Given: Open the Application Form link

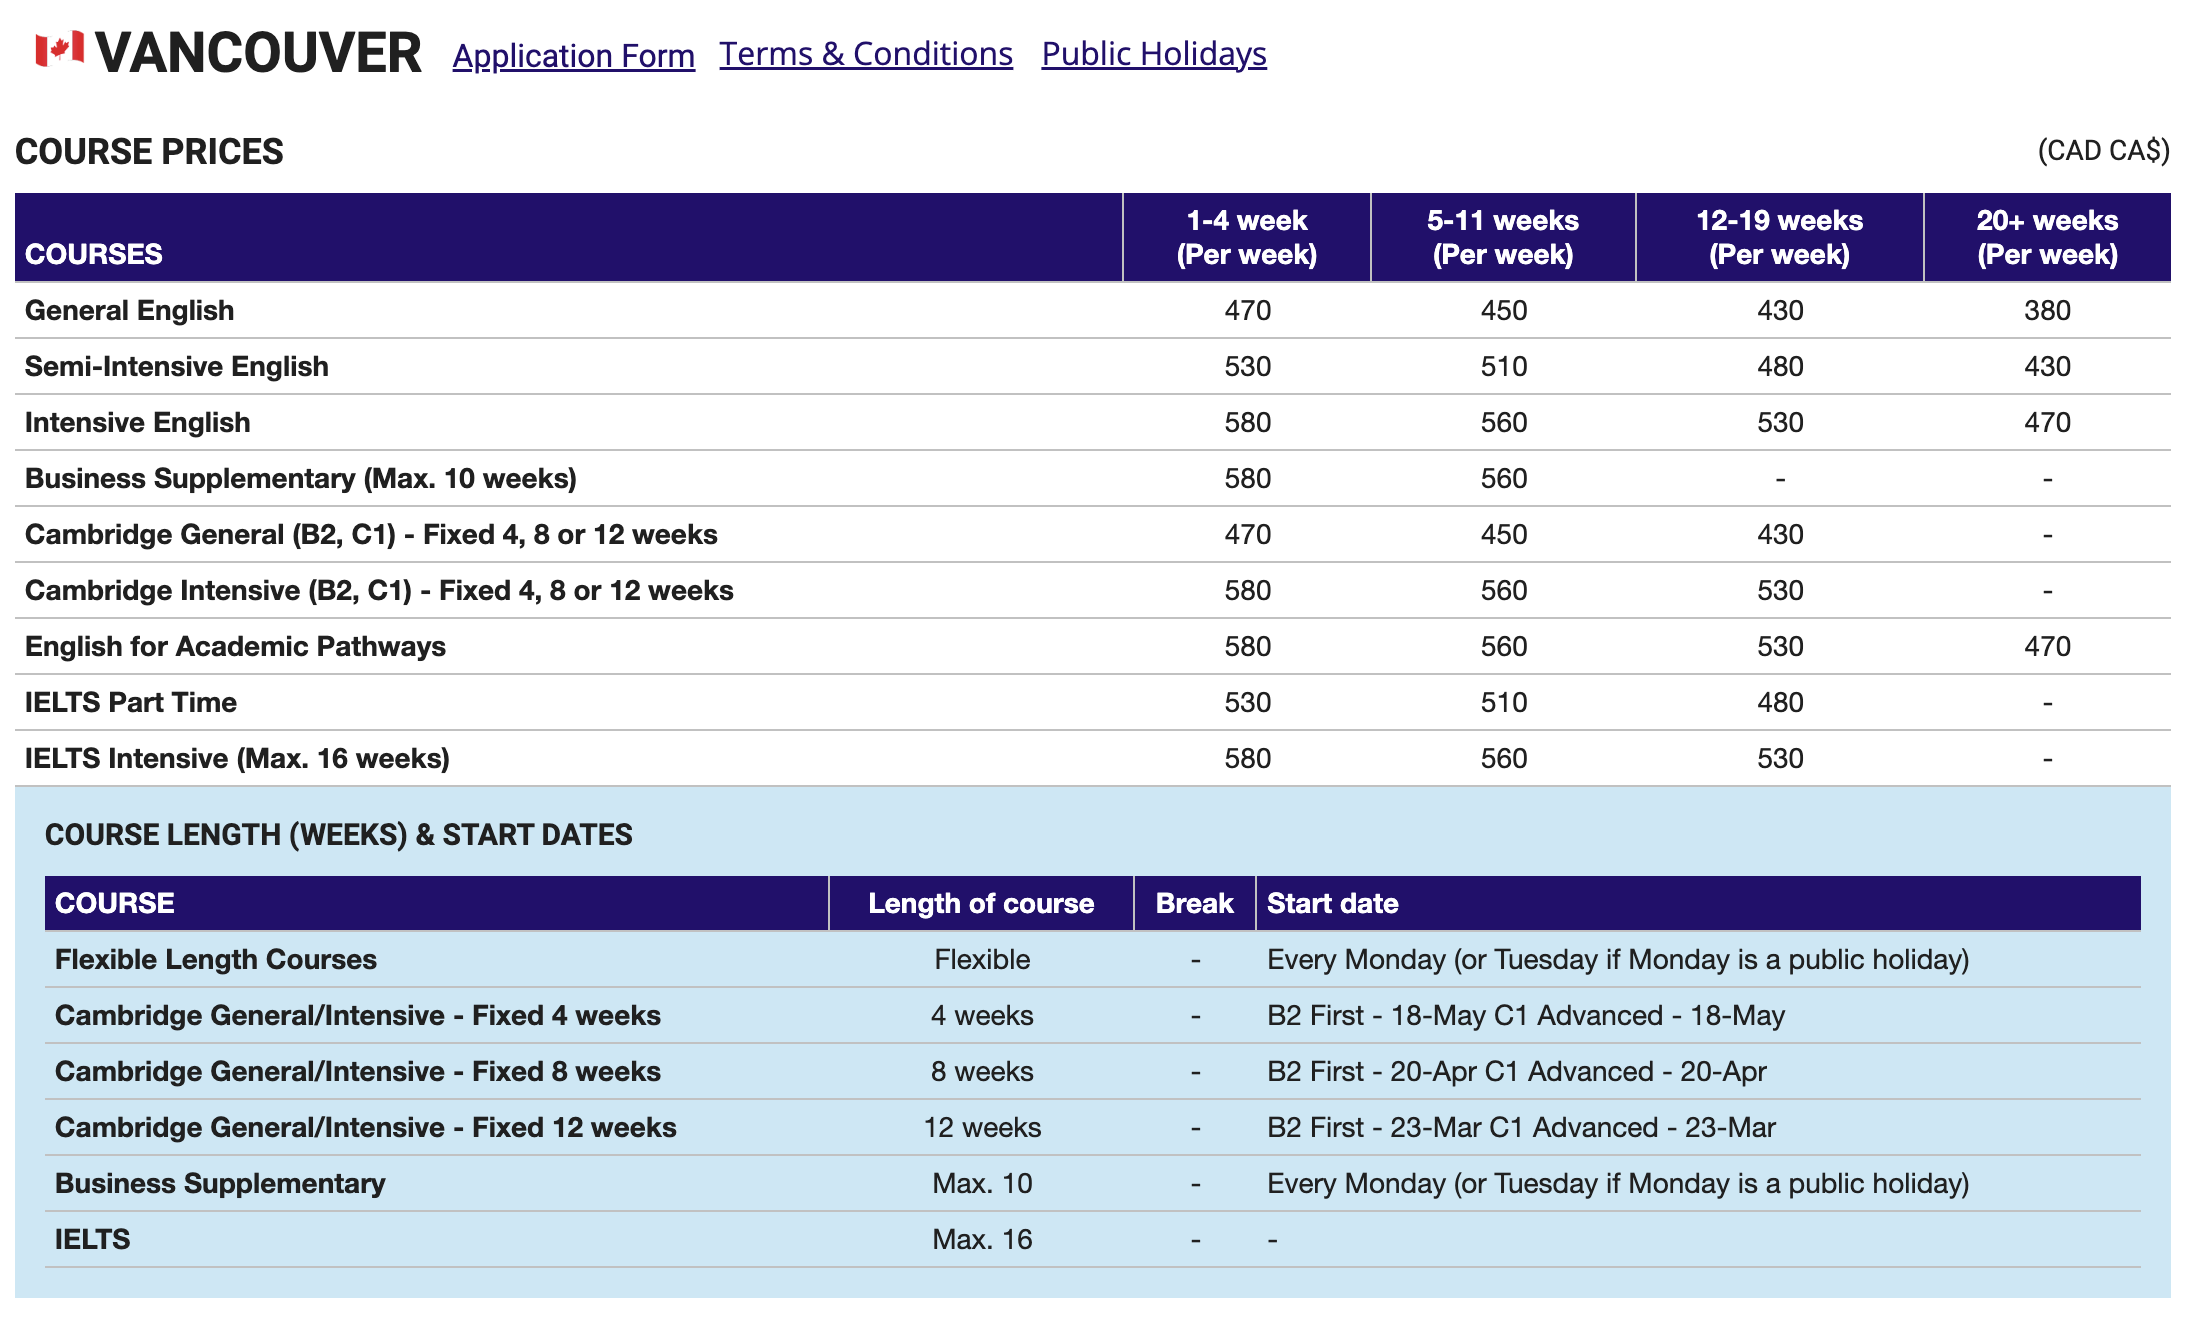Looking at the screenshot, I should 573,55.
